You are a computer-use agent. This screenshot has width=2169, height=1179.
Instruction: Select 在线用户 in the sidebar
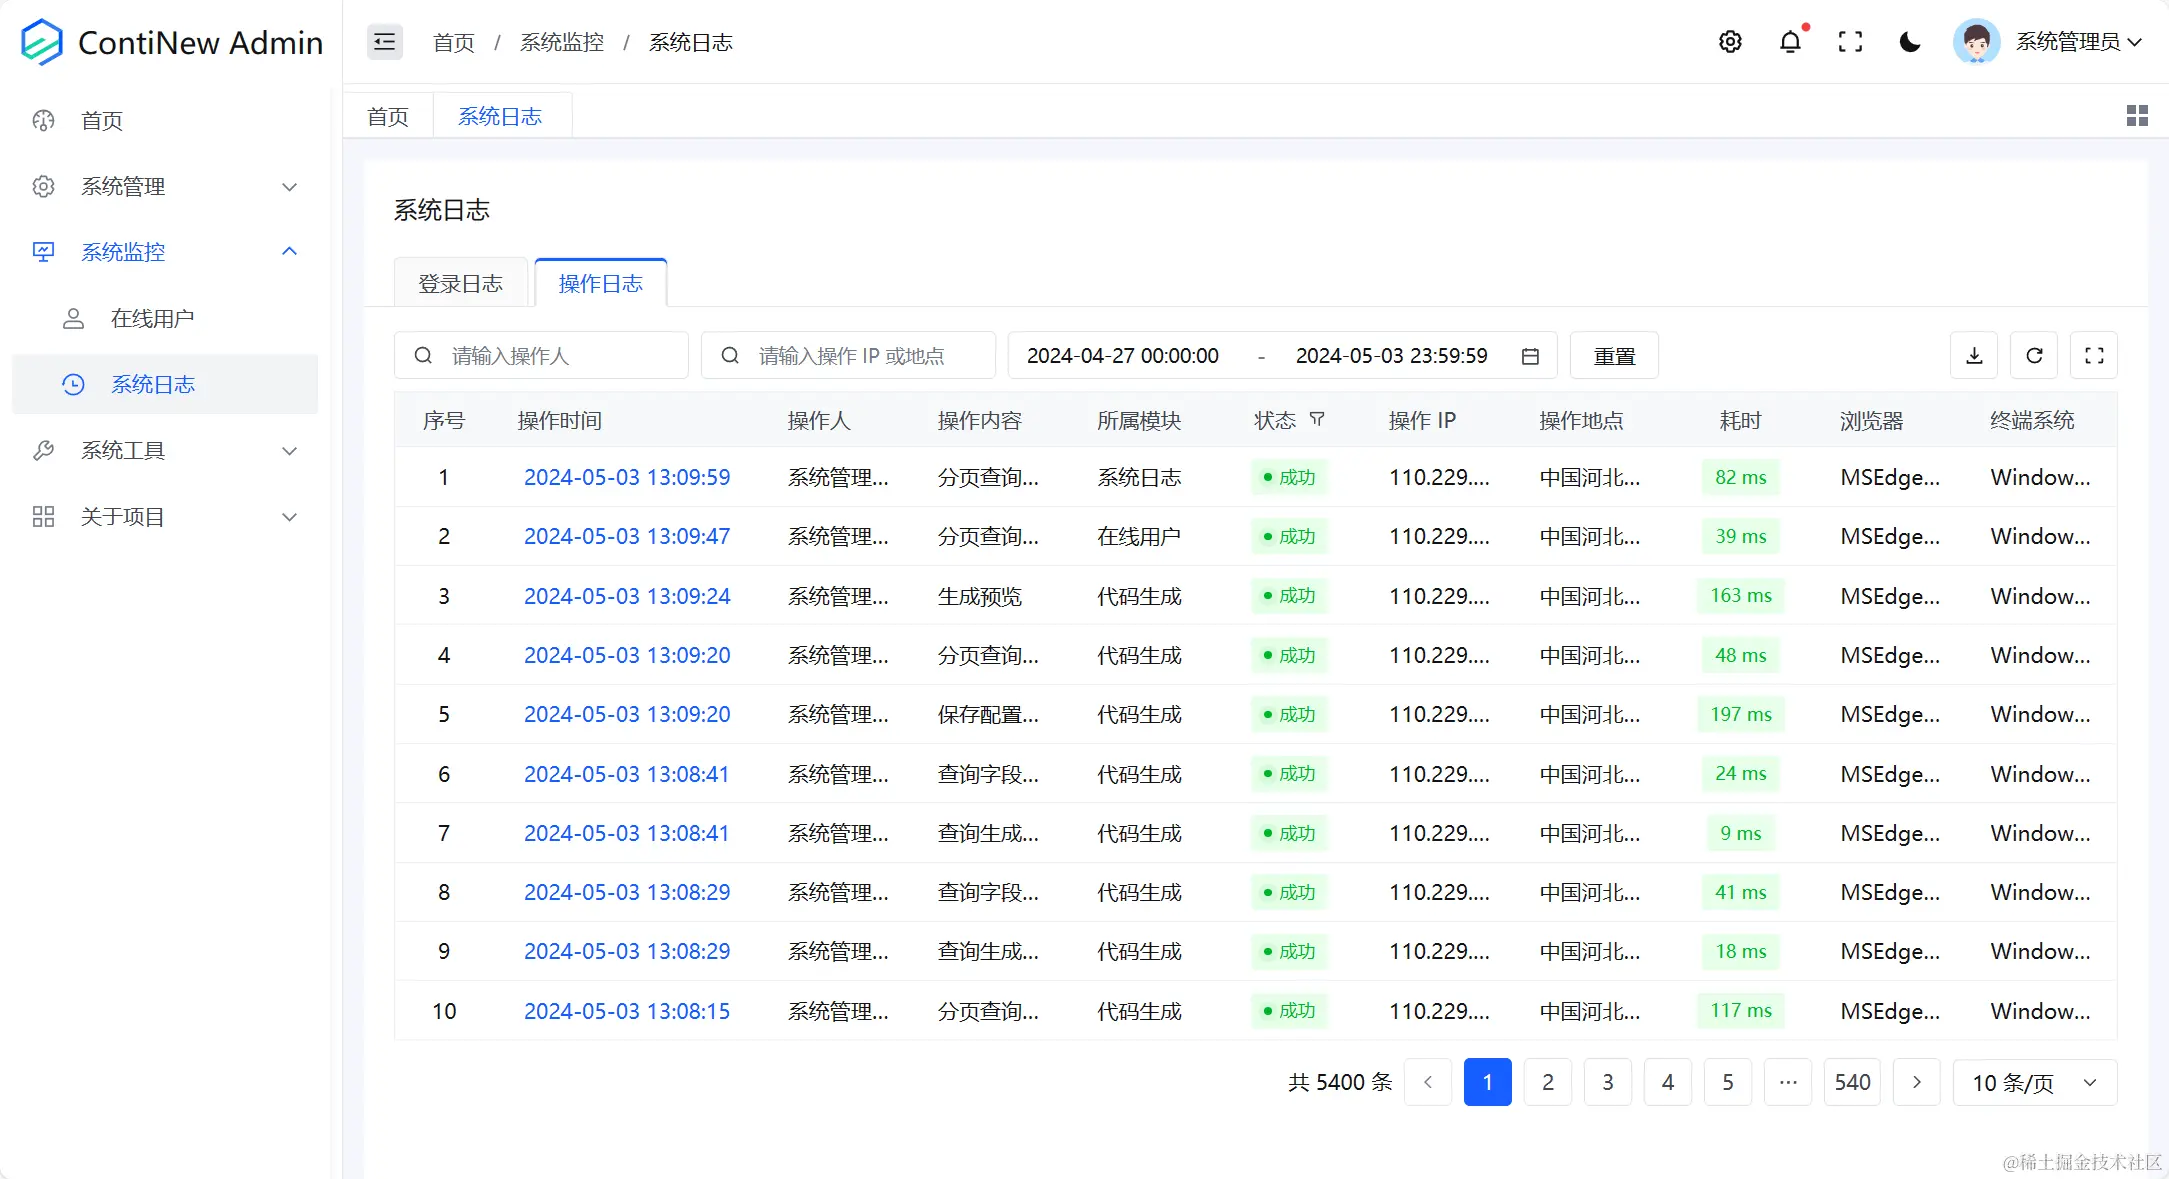click(155, 318)
